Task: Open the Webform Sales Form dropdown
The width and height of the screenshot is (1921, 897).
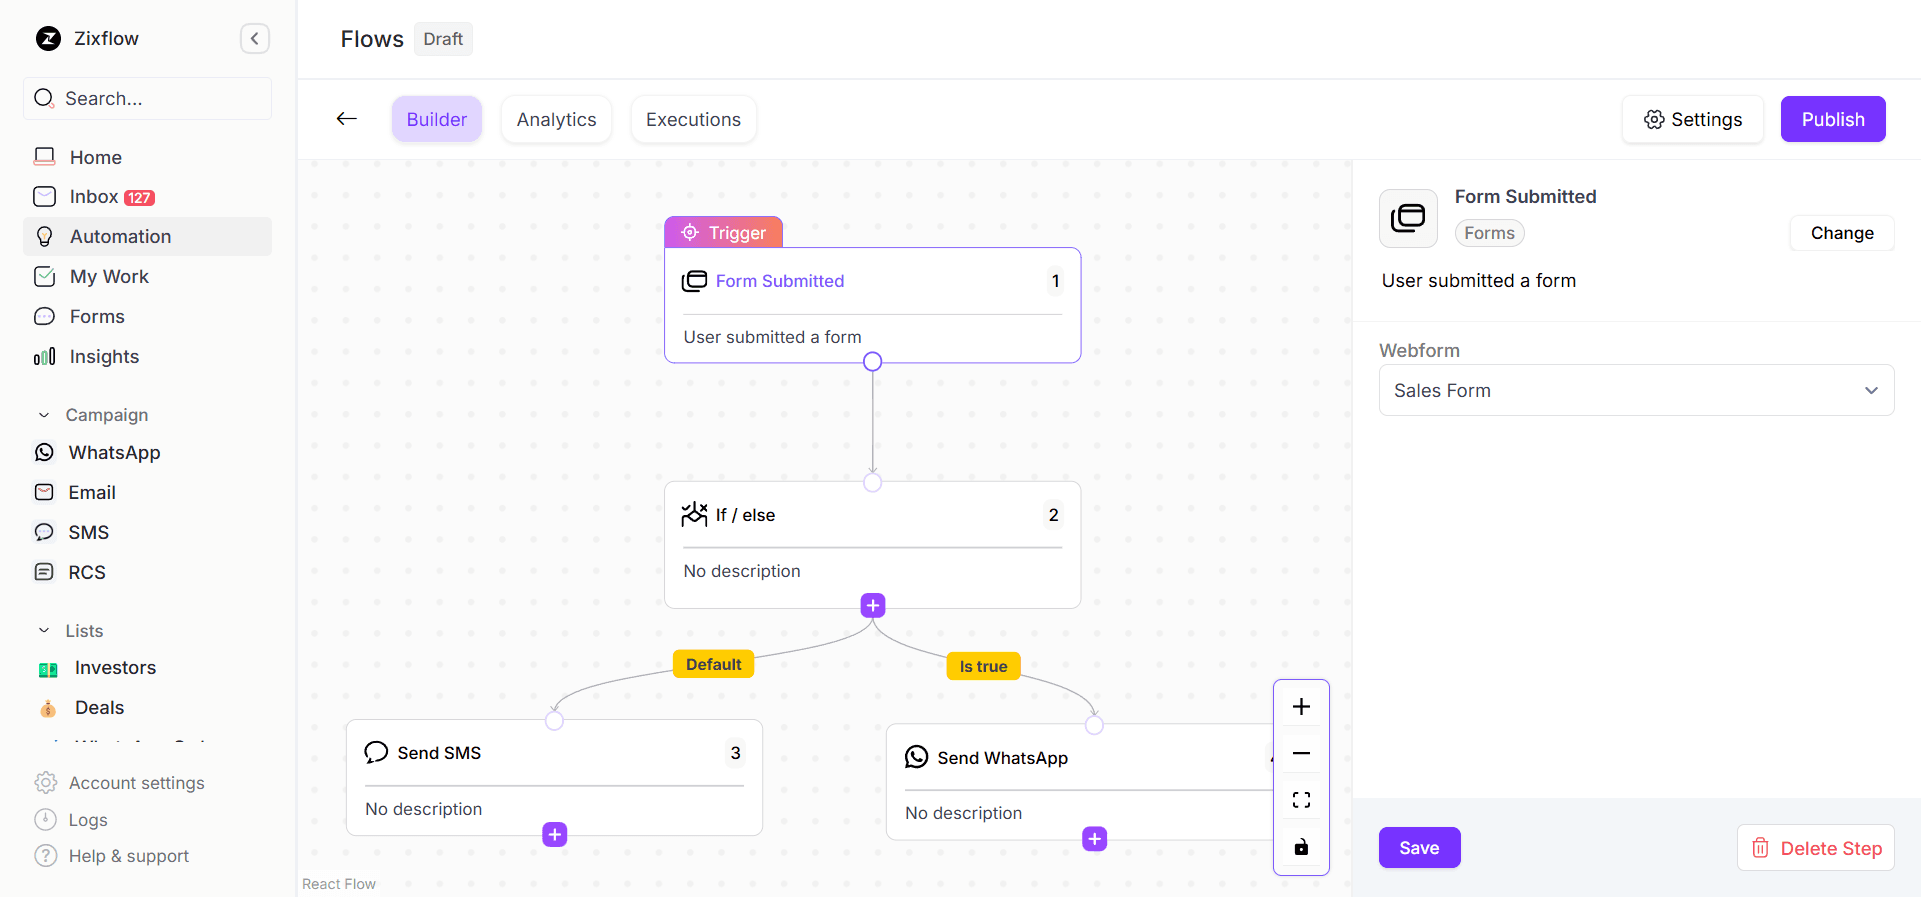Action: click(1636, 391)
